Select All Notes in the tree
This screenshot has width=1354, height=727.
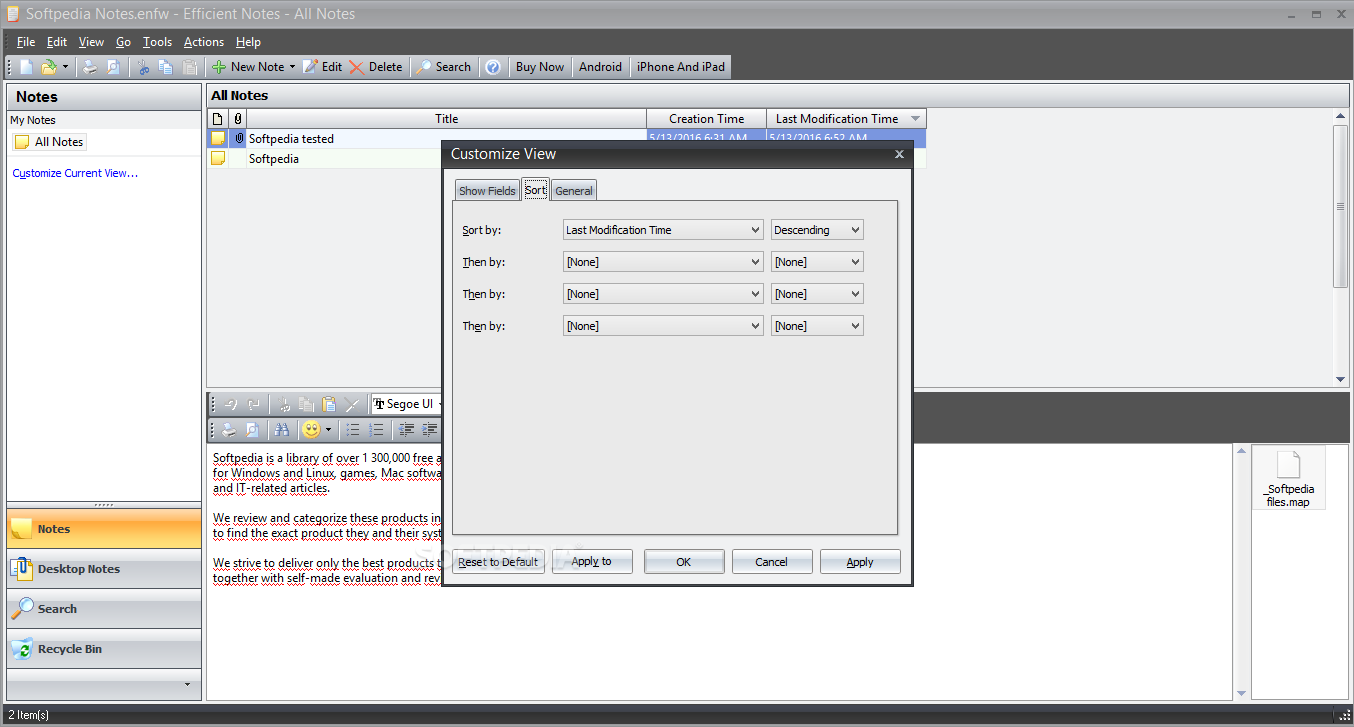(50, 142)
